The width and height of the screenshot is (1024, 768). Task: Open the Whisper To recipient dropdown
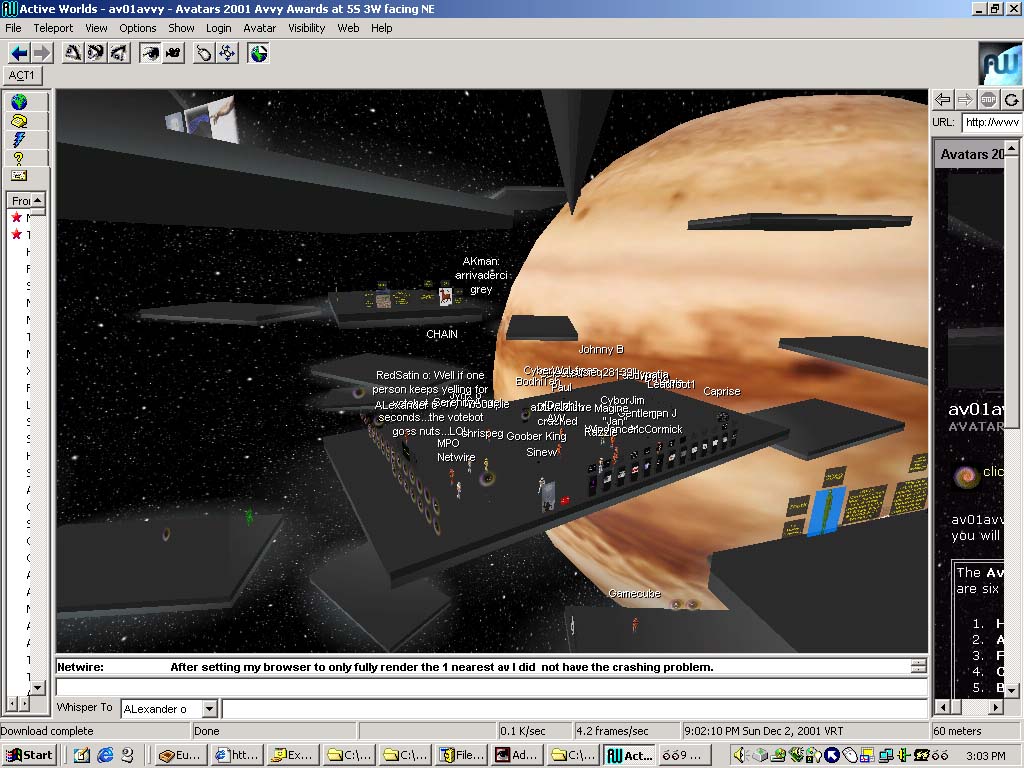(209, 709)
